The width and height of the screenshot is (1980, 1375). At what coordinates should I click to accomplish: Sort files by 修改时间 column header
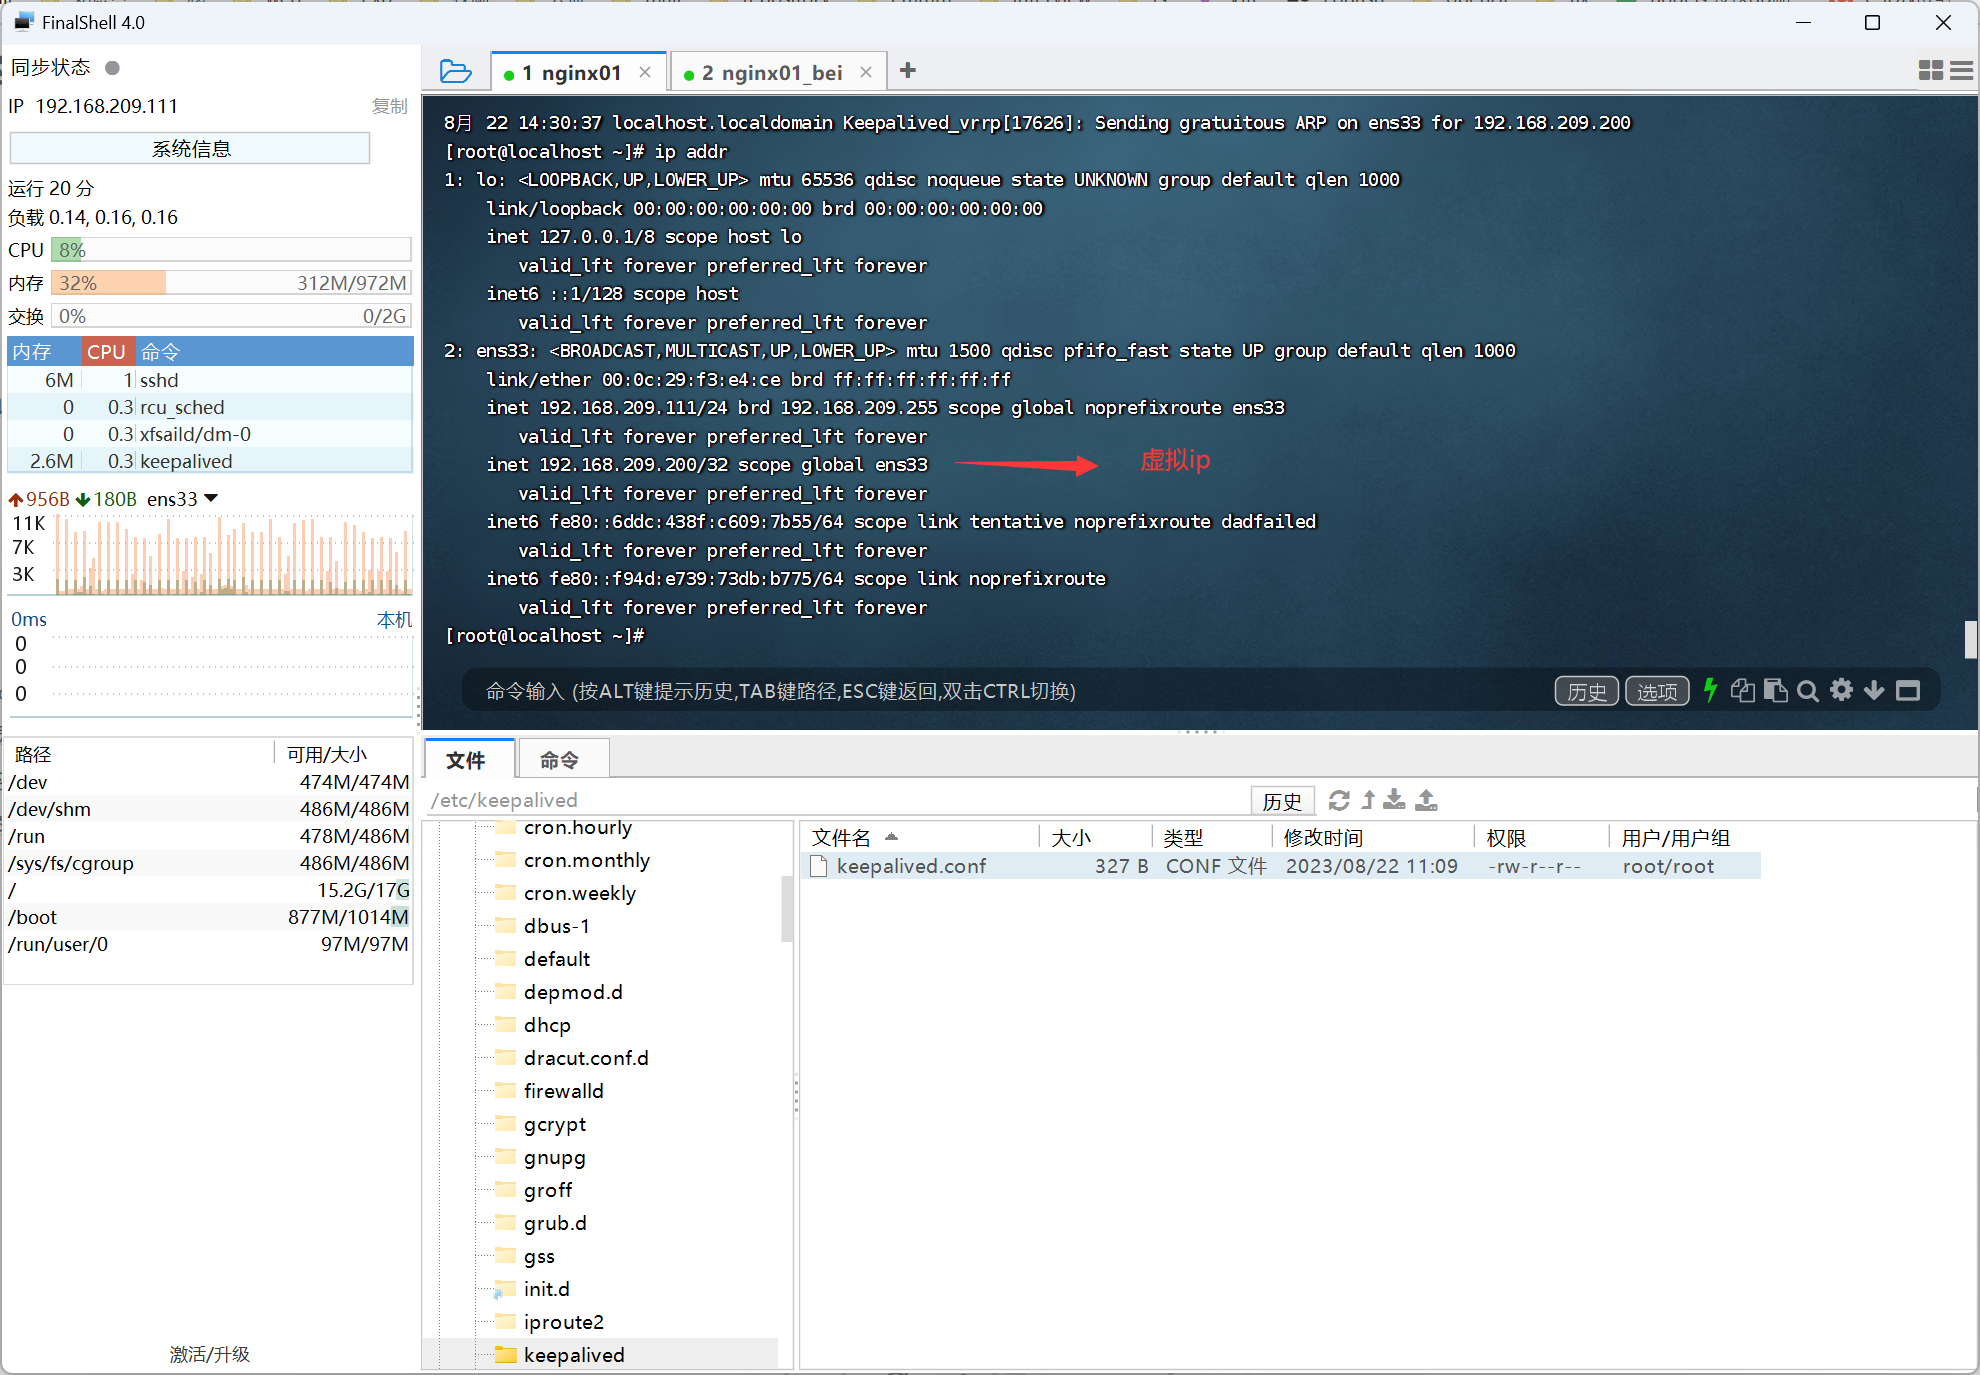(x=1371, y=837)
